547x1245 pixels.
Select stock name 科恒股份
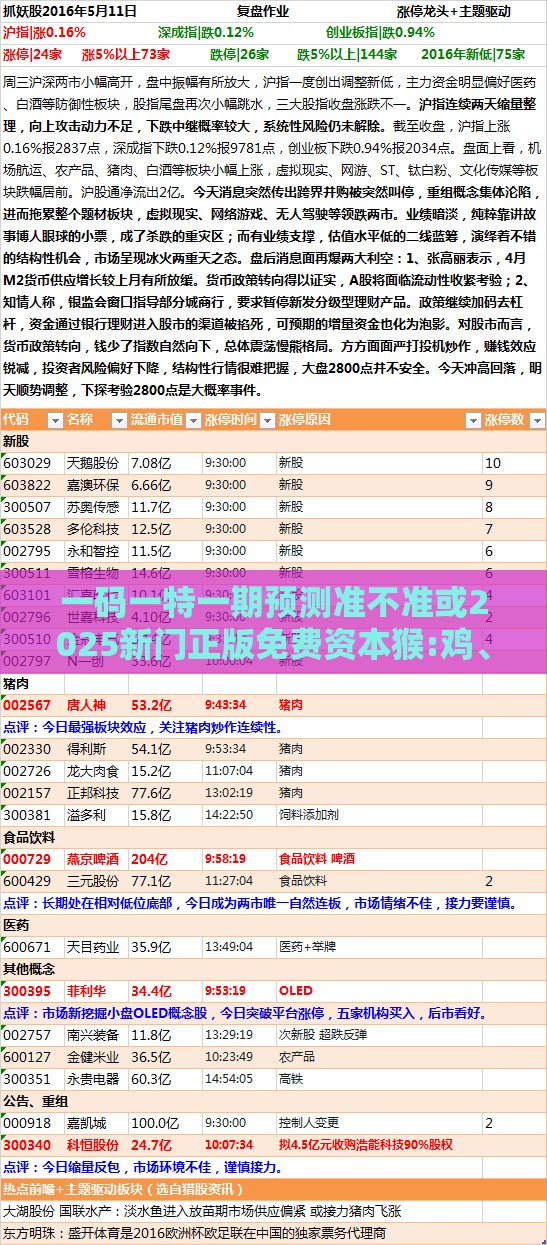coord(92,1144)
